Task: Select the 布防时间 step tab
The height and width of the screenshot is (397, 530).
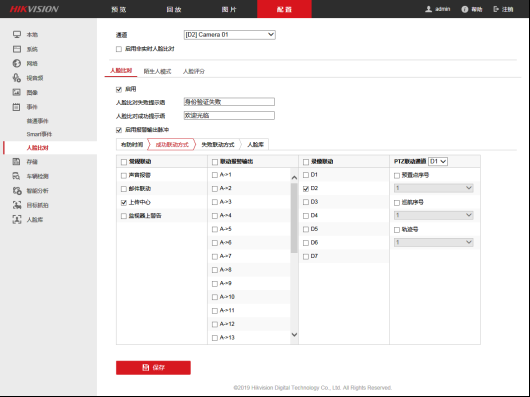Action: (x=132, y=145)
